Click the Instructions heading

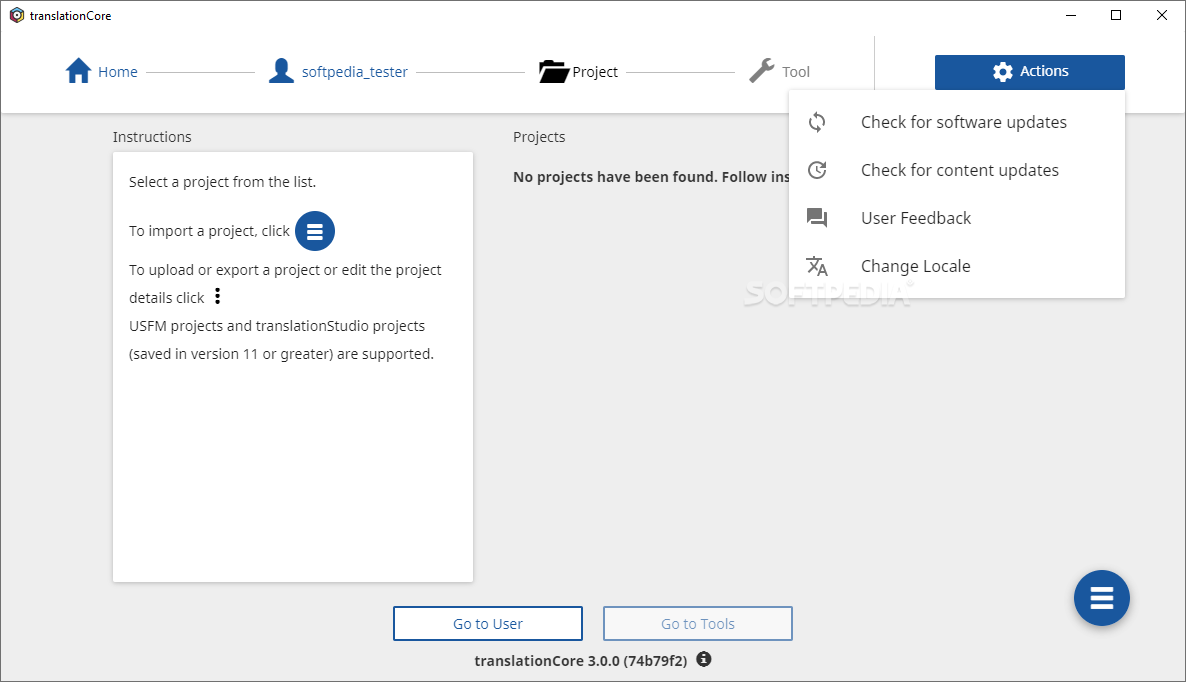[152, 137]
